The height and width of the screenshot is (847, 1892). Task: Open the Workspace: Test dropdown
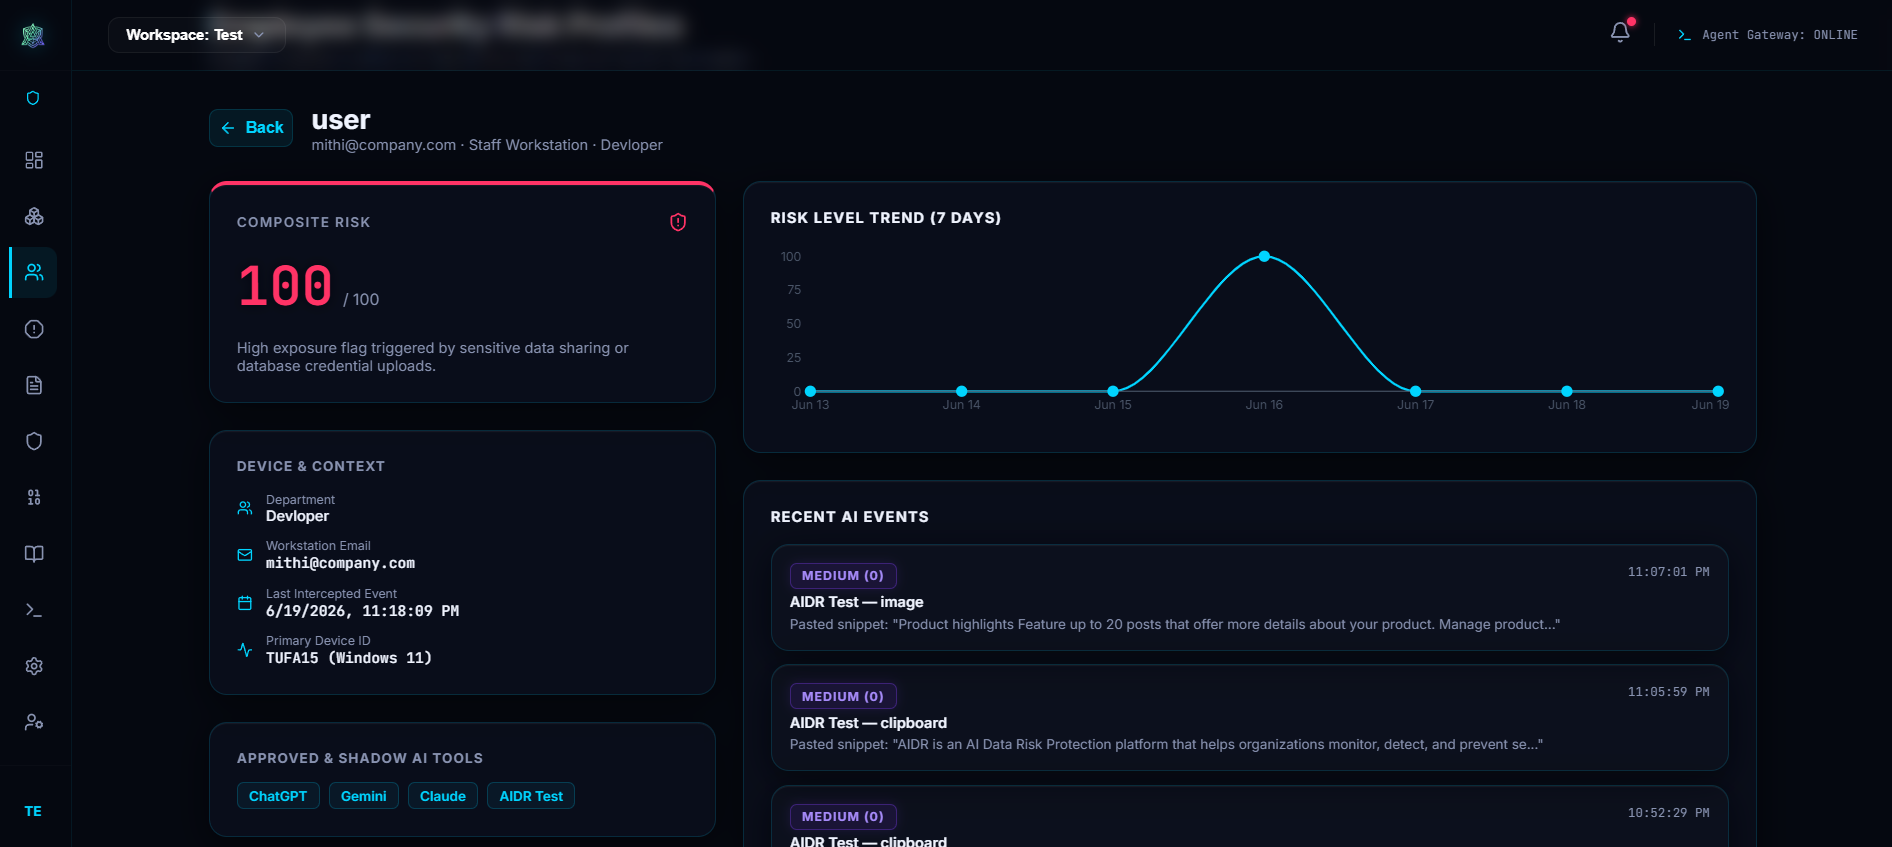197,35
